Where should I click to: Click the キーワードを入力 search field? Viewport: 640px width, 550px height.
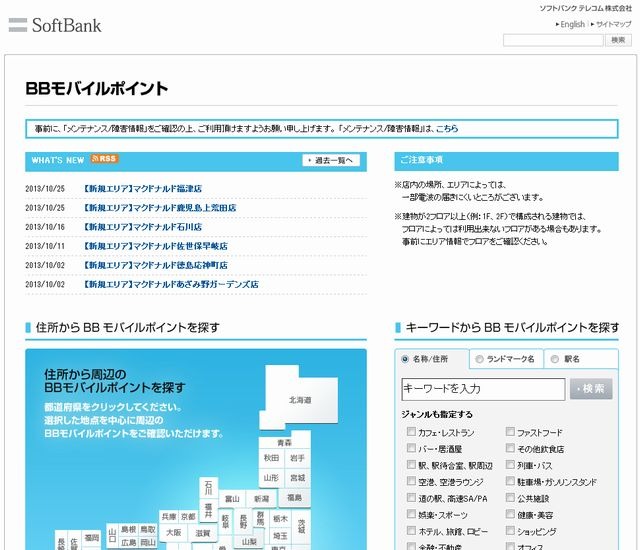[x=483, y=389]
